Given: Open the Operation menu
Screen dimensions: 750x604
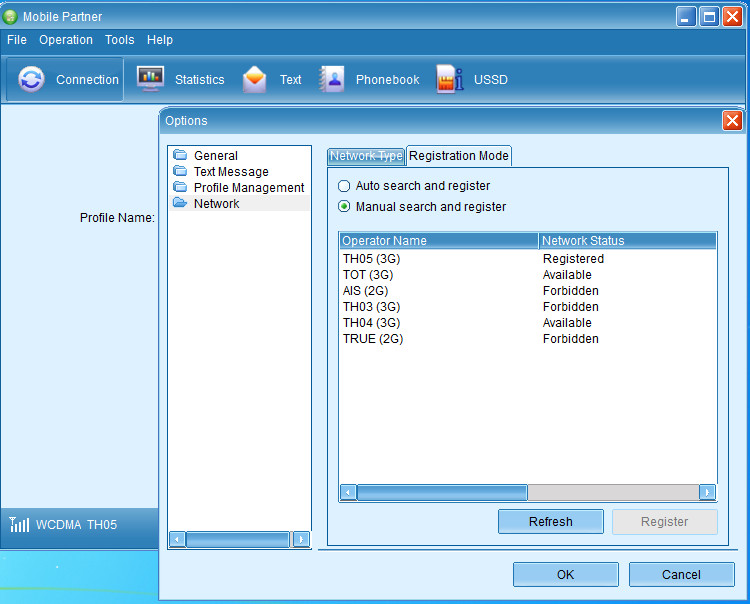Looking at the screenshot, I should [x=66, y=40].
